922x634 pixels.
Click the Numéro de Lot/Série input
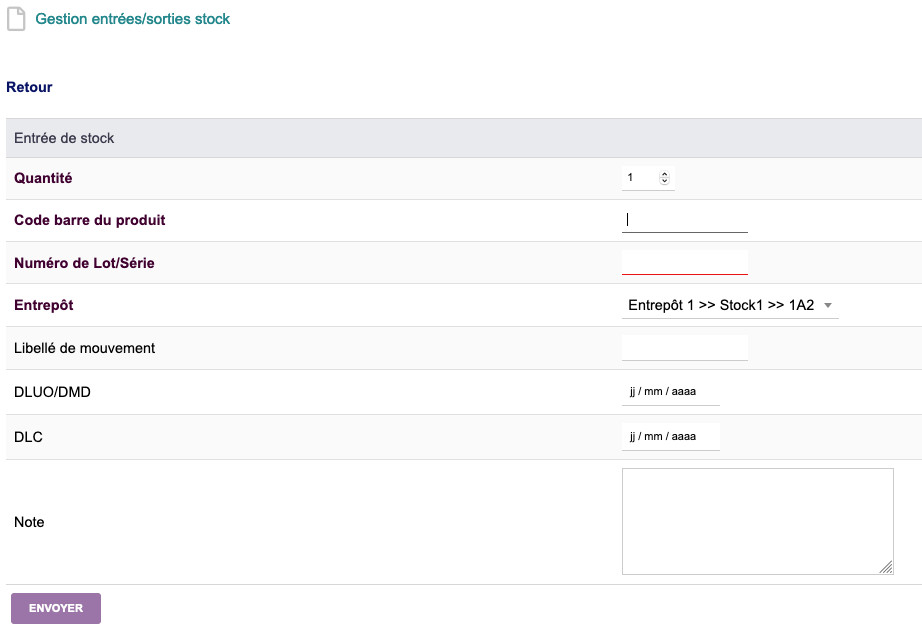click(x=684, y=262)
